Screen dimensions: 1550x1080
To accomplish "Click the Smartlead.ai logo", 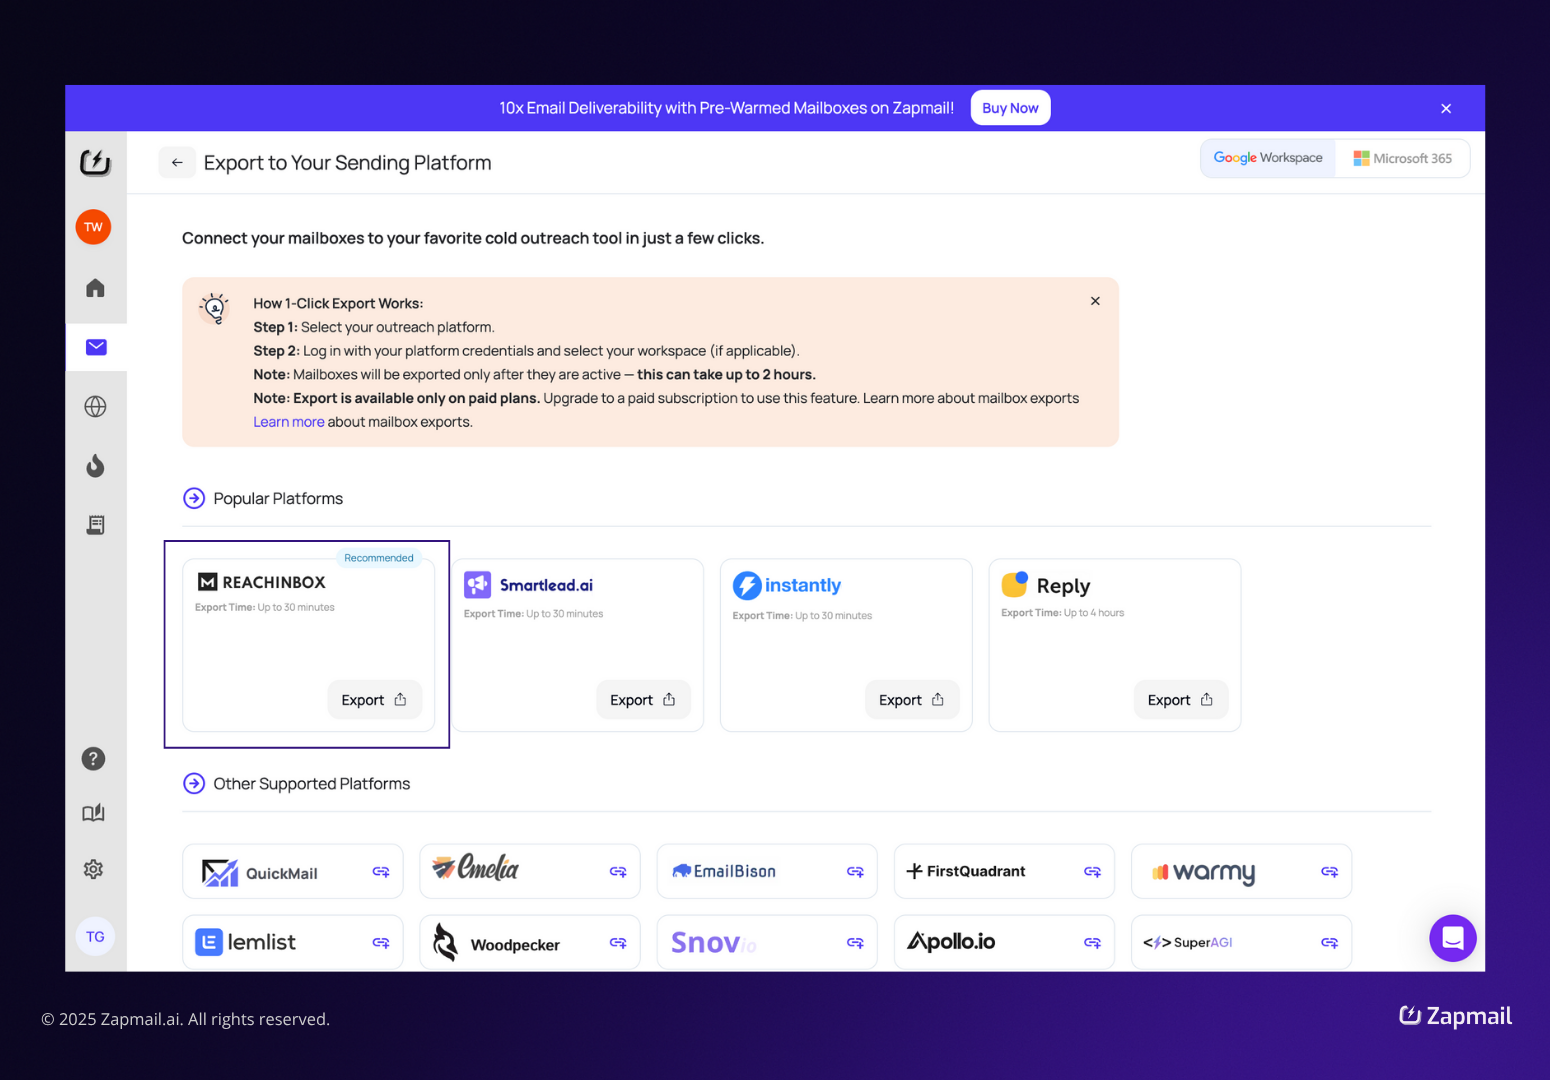I will pyautogui.click(x=529, y=585).
